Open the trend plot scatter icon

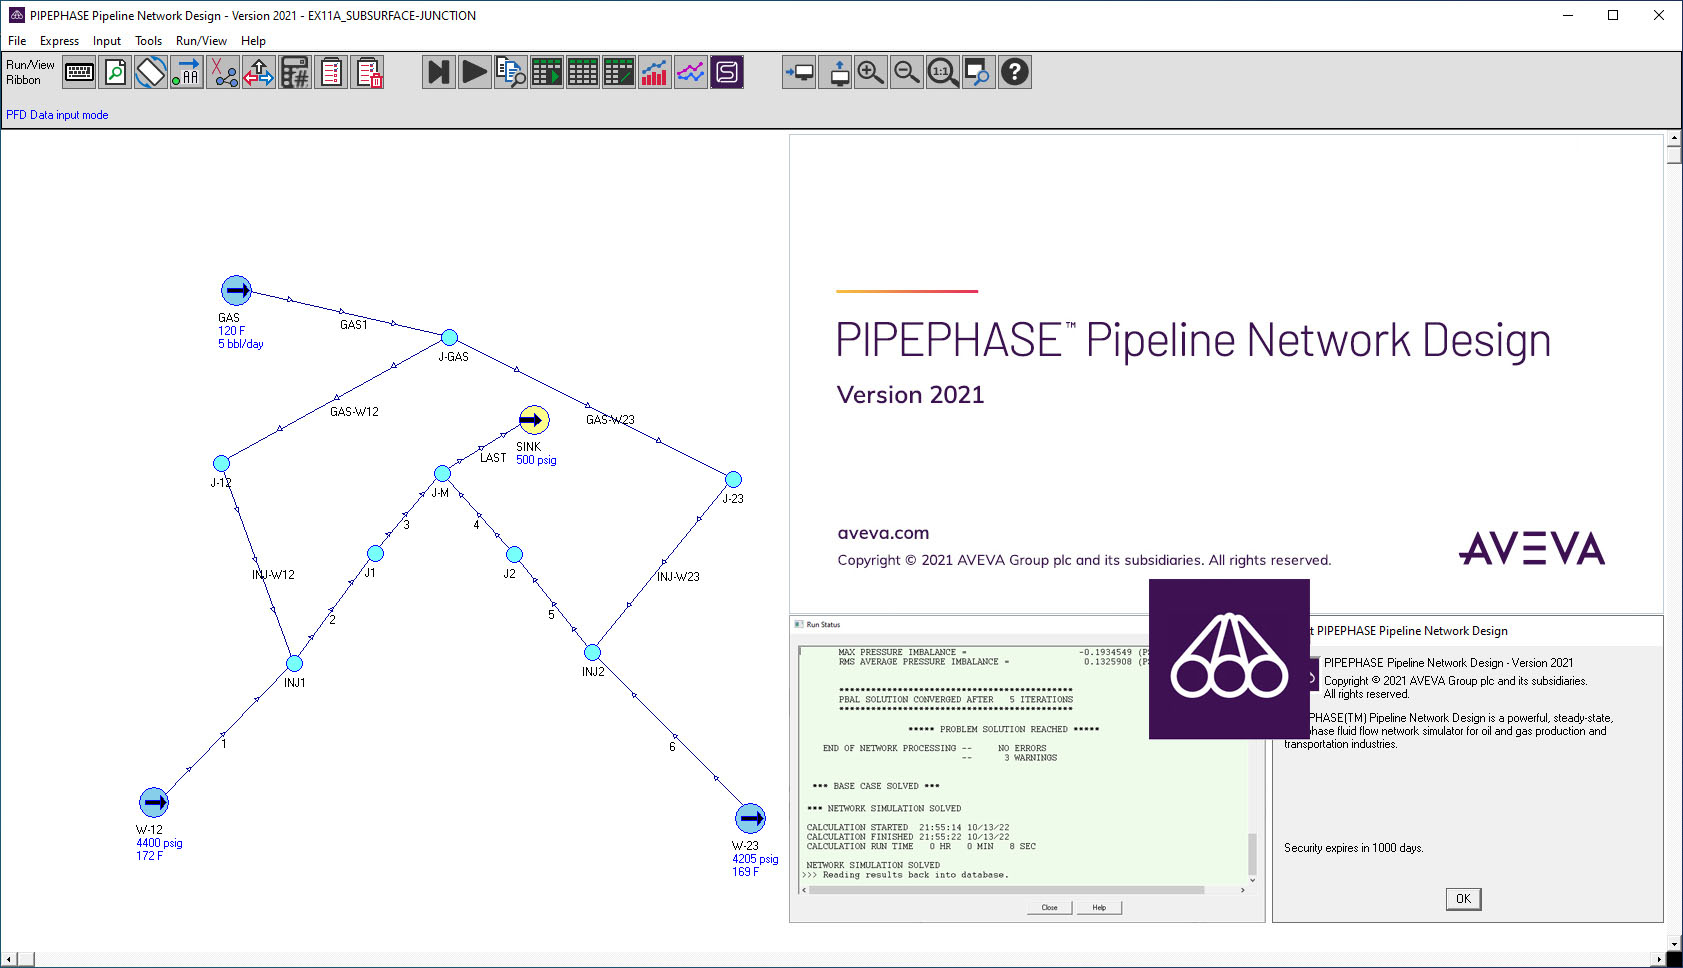click(x=691, y=71)
